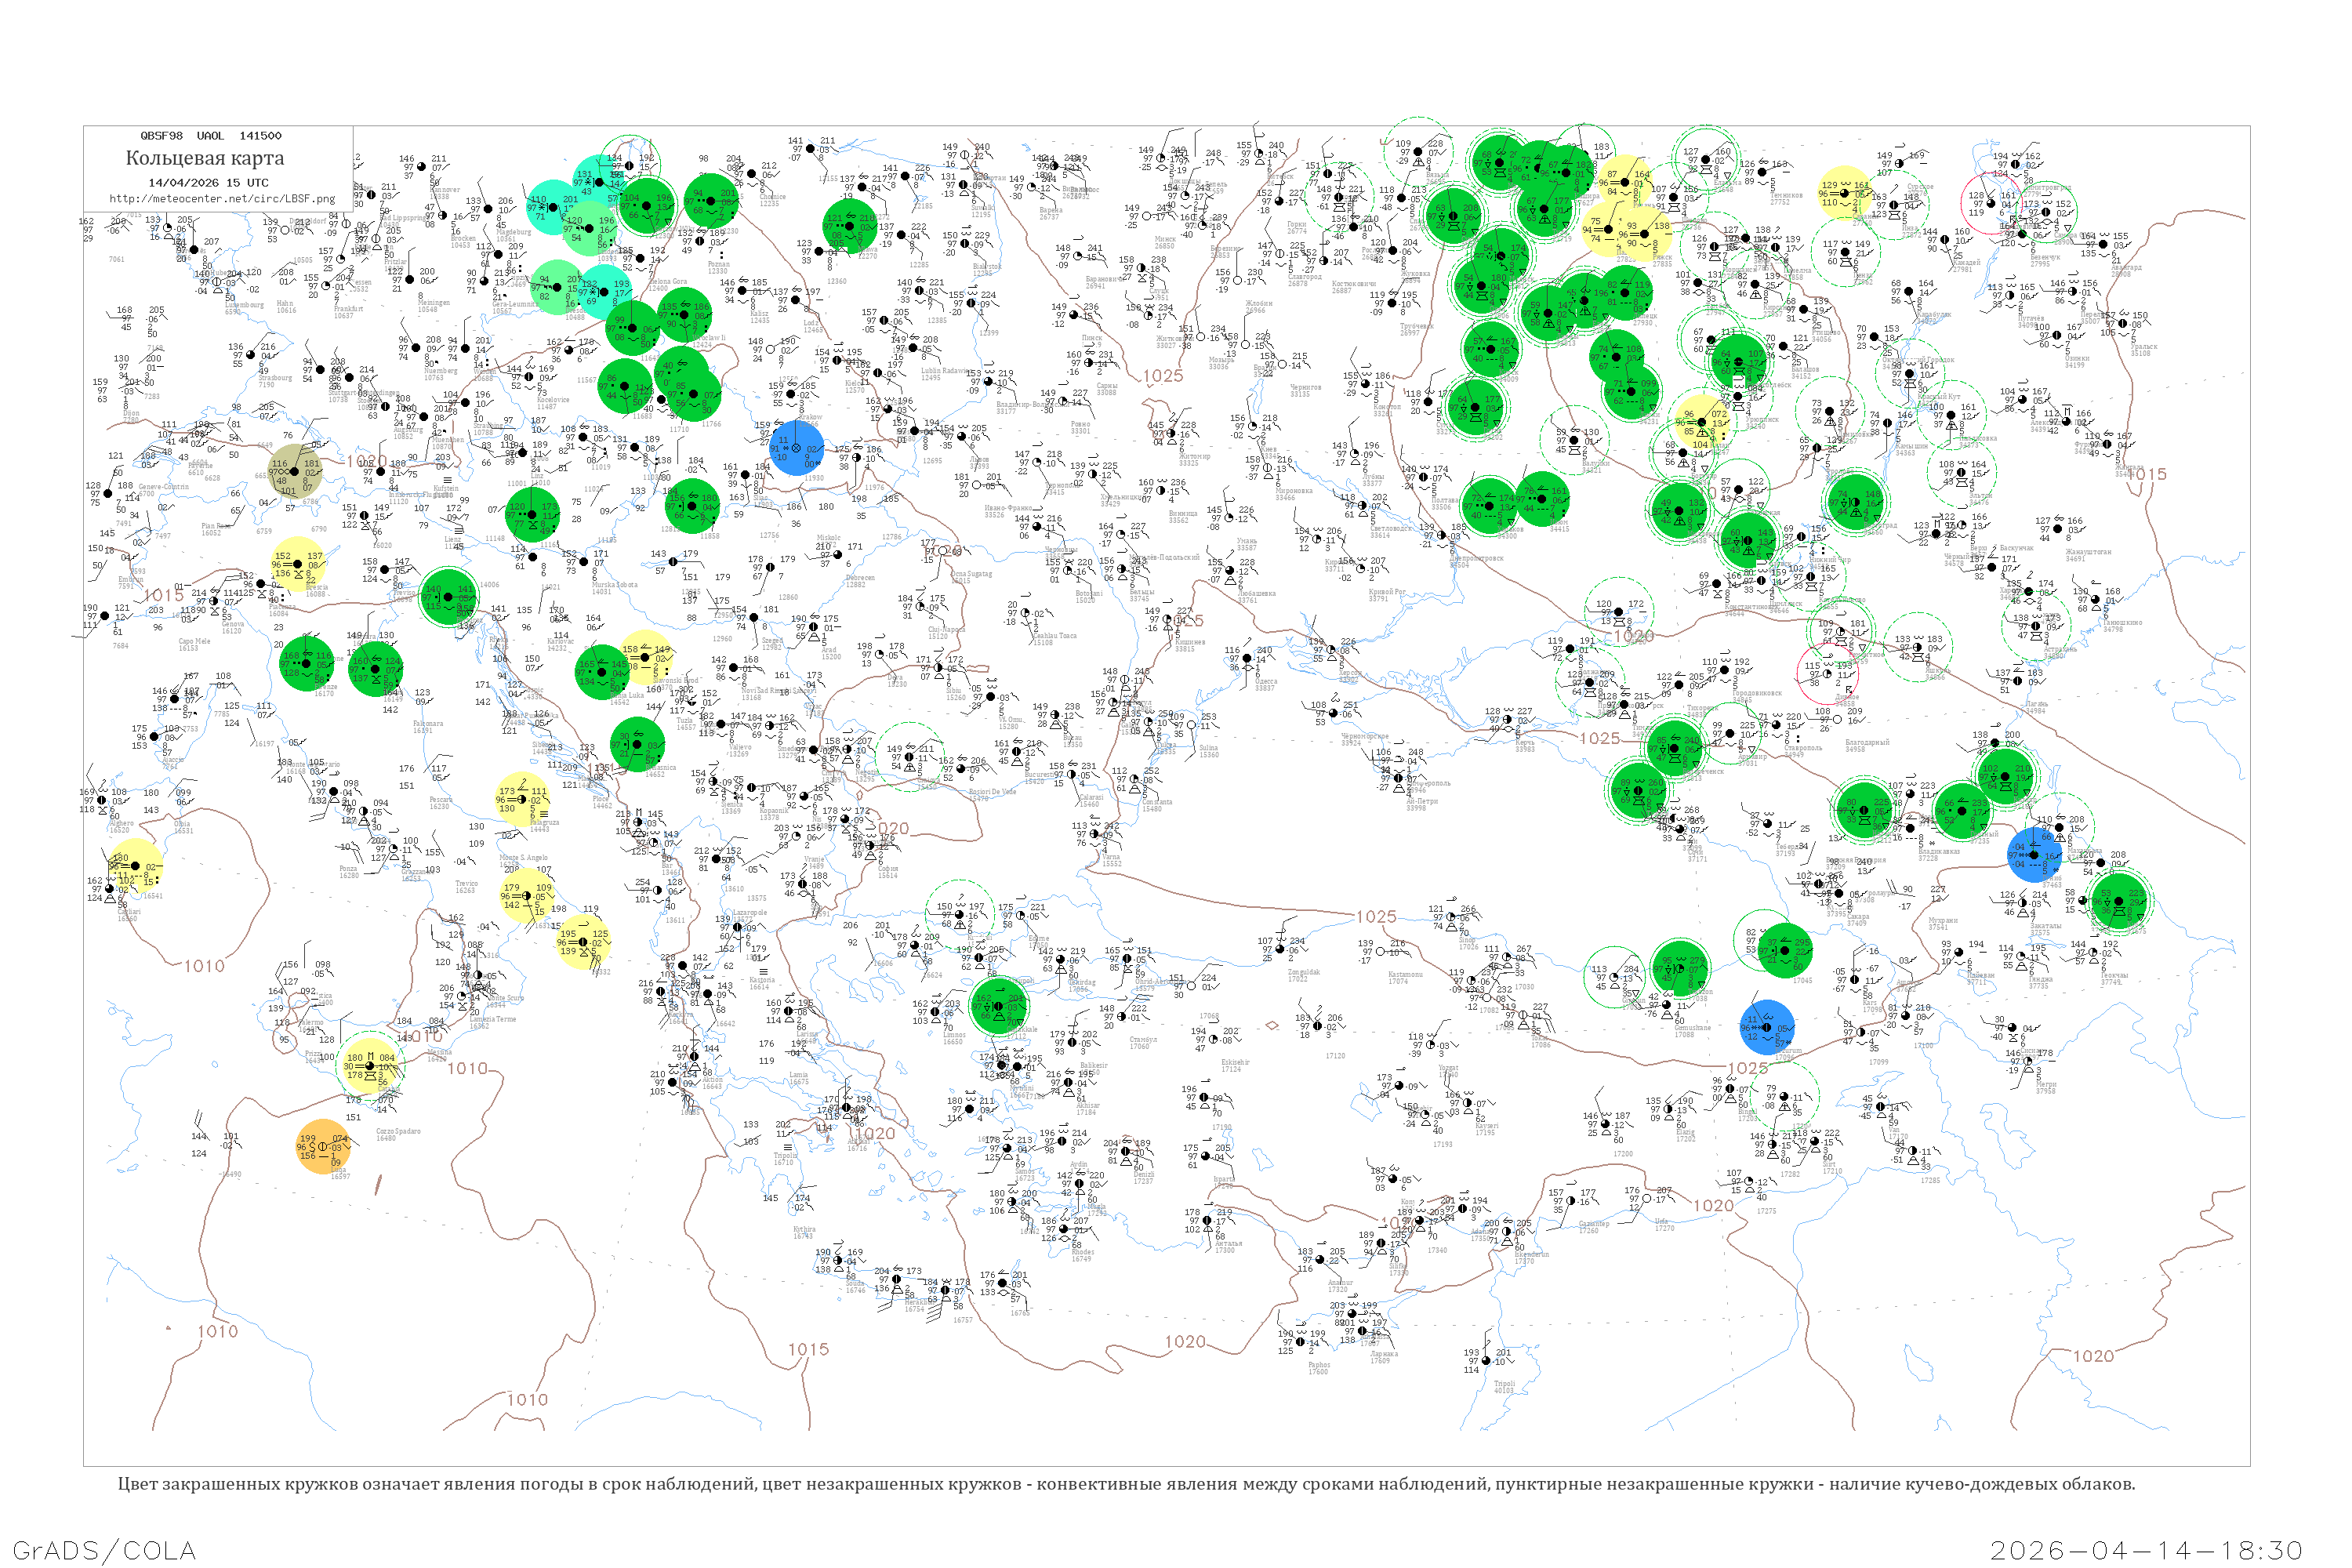Click the lone yellow circle at upper right

tap(1845, 193)
